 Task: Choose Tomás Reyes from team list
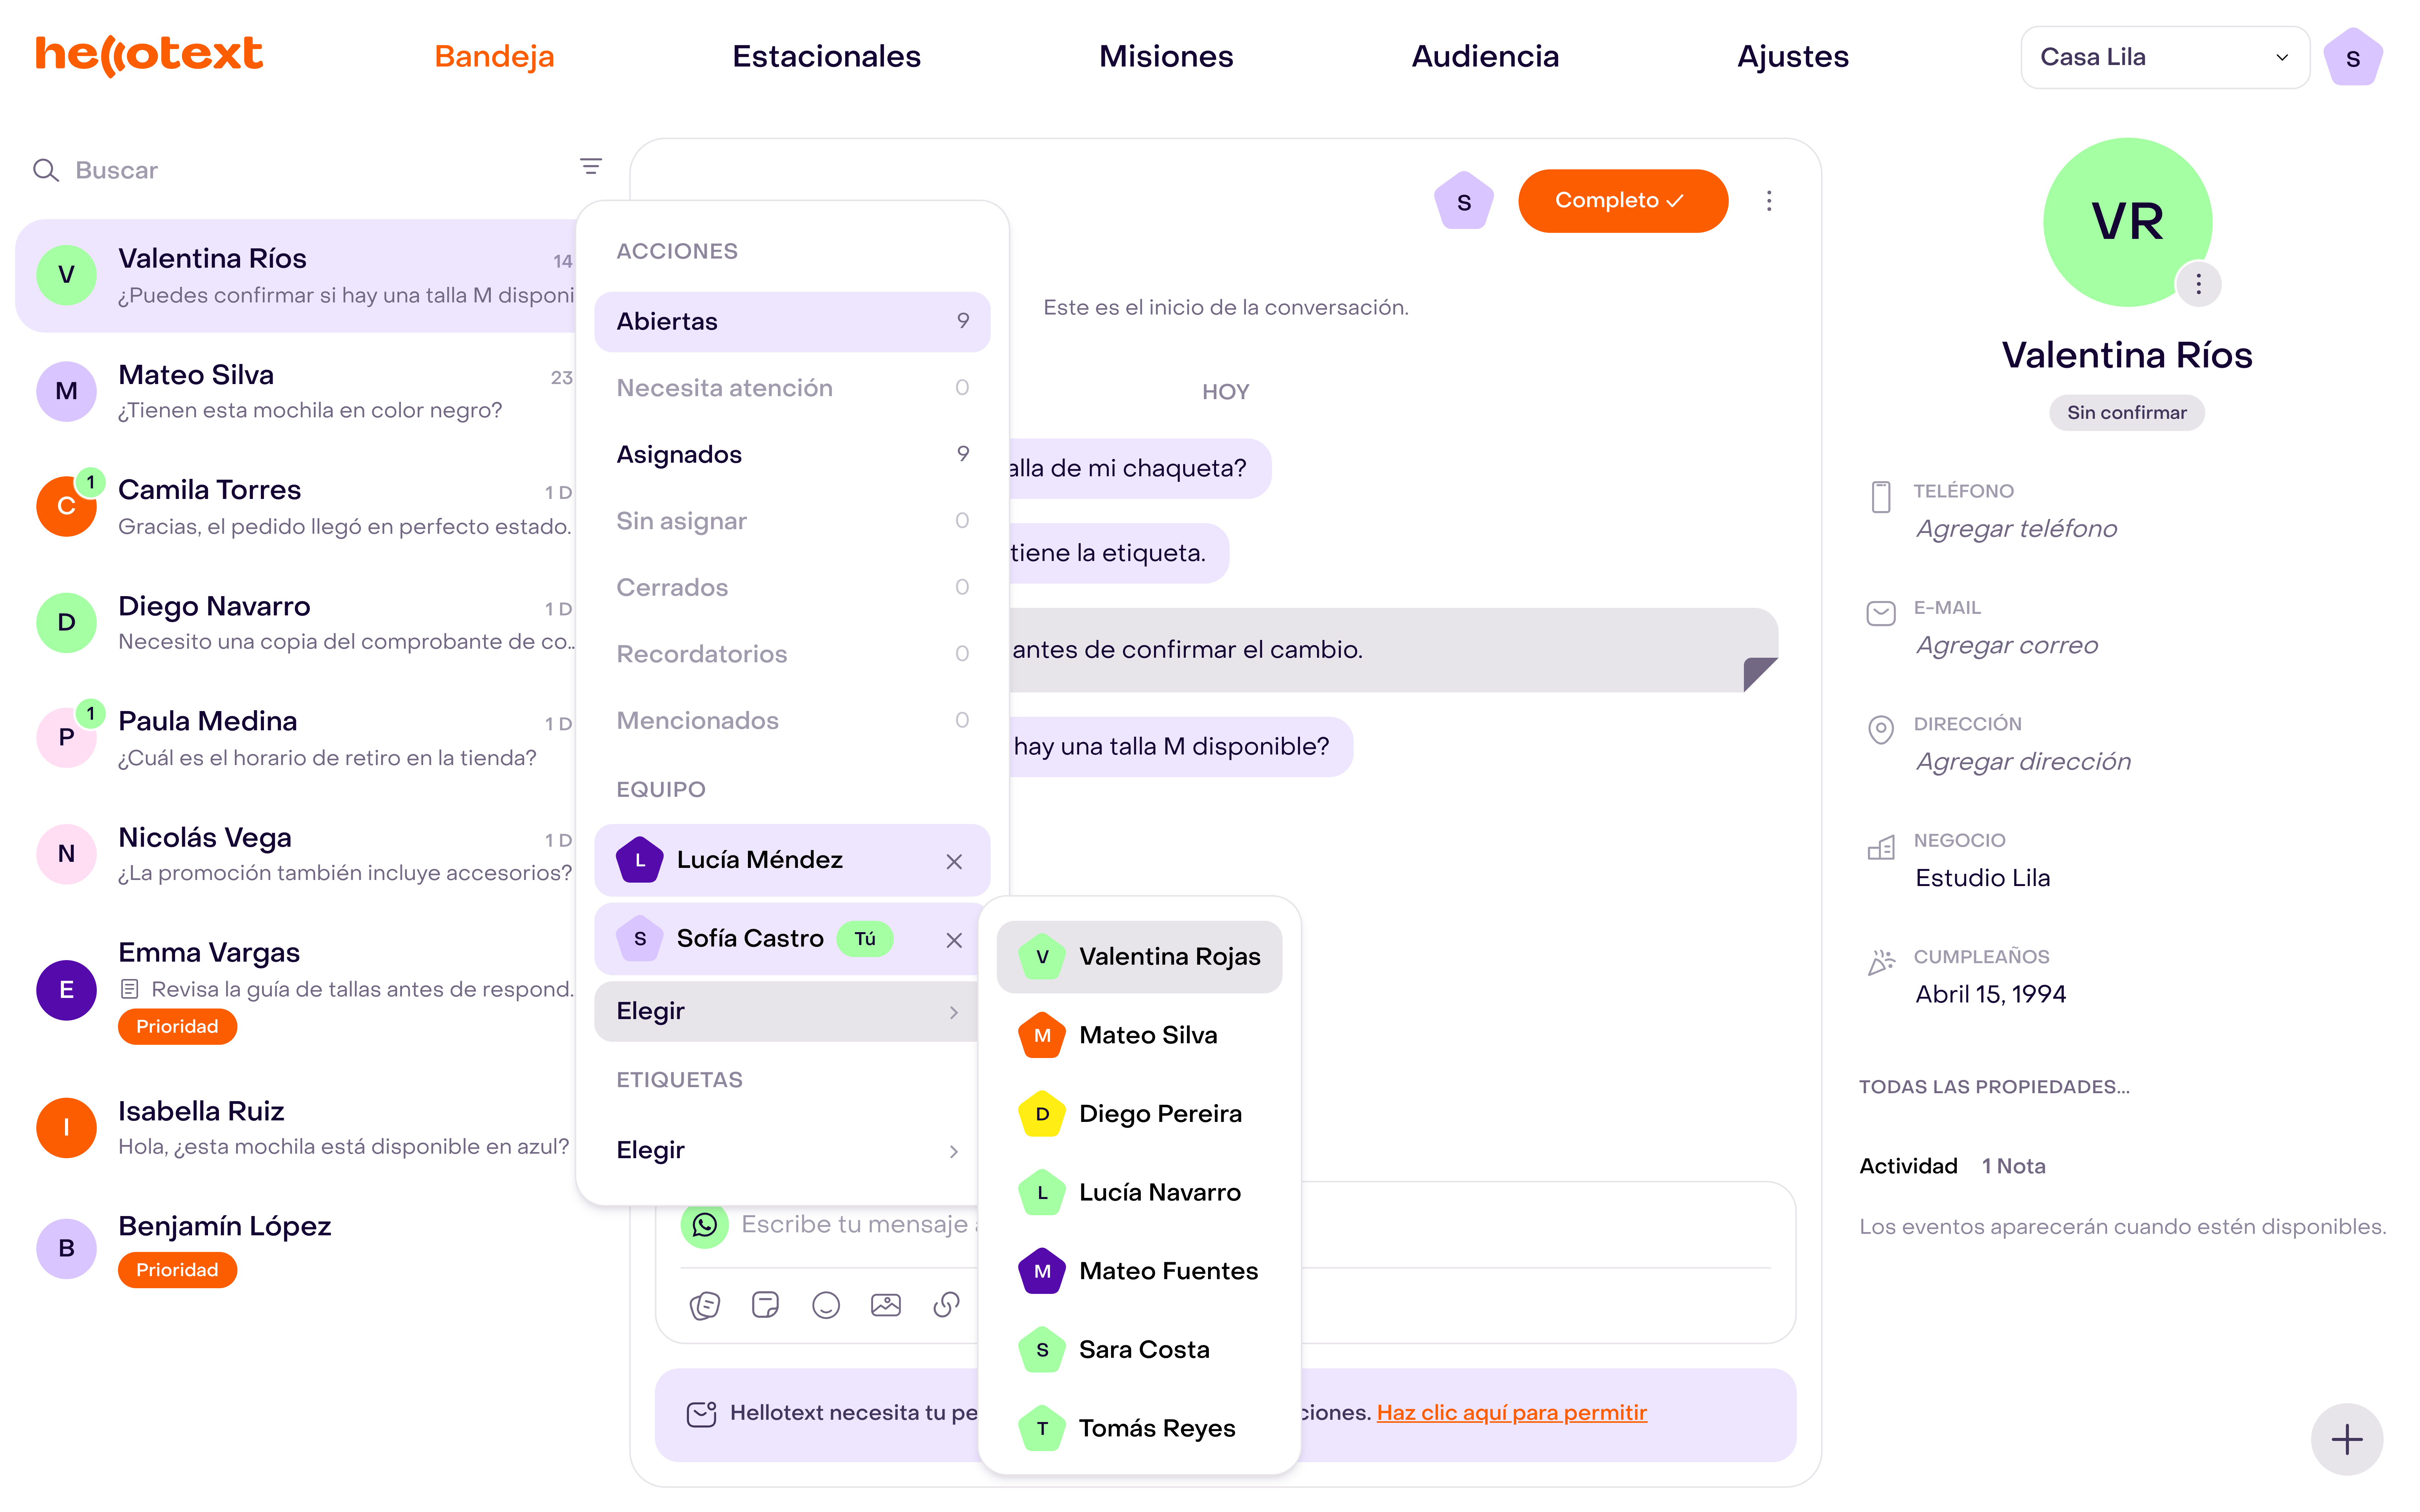(1139, 1428)
